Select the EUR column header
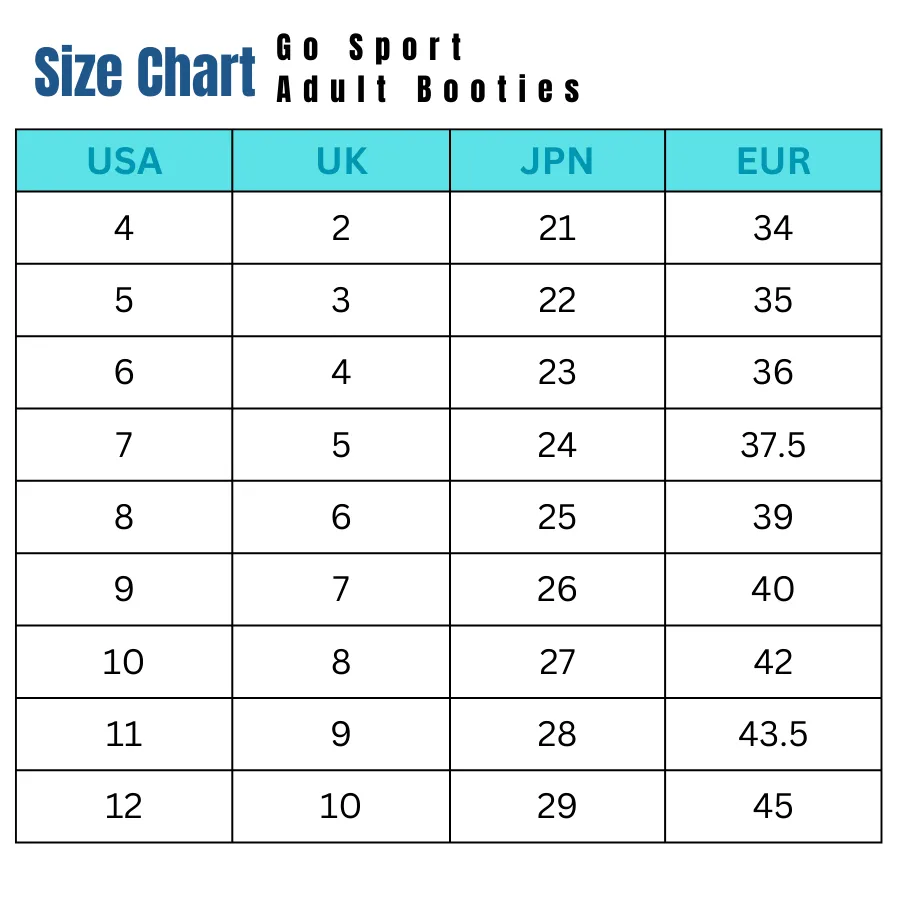Image resolution: width=900 pixels, height=900 pixels. [773, 161]
